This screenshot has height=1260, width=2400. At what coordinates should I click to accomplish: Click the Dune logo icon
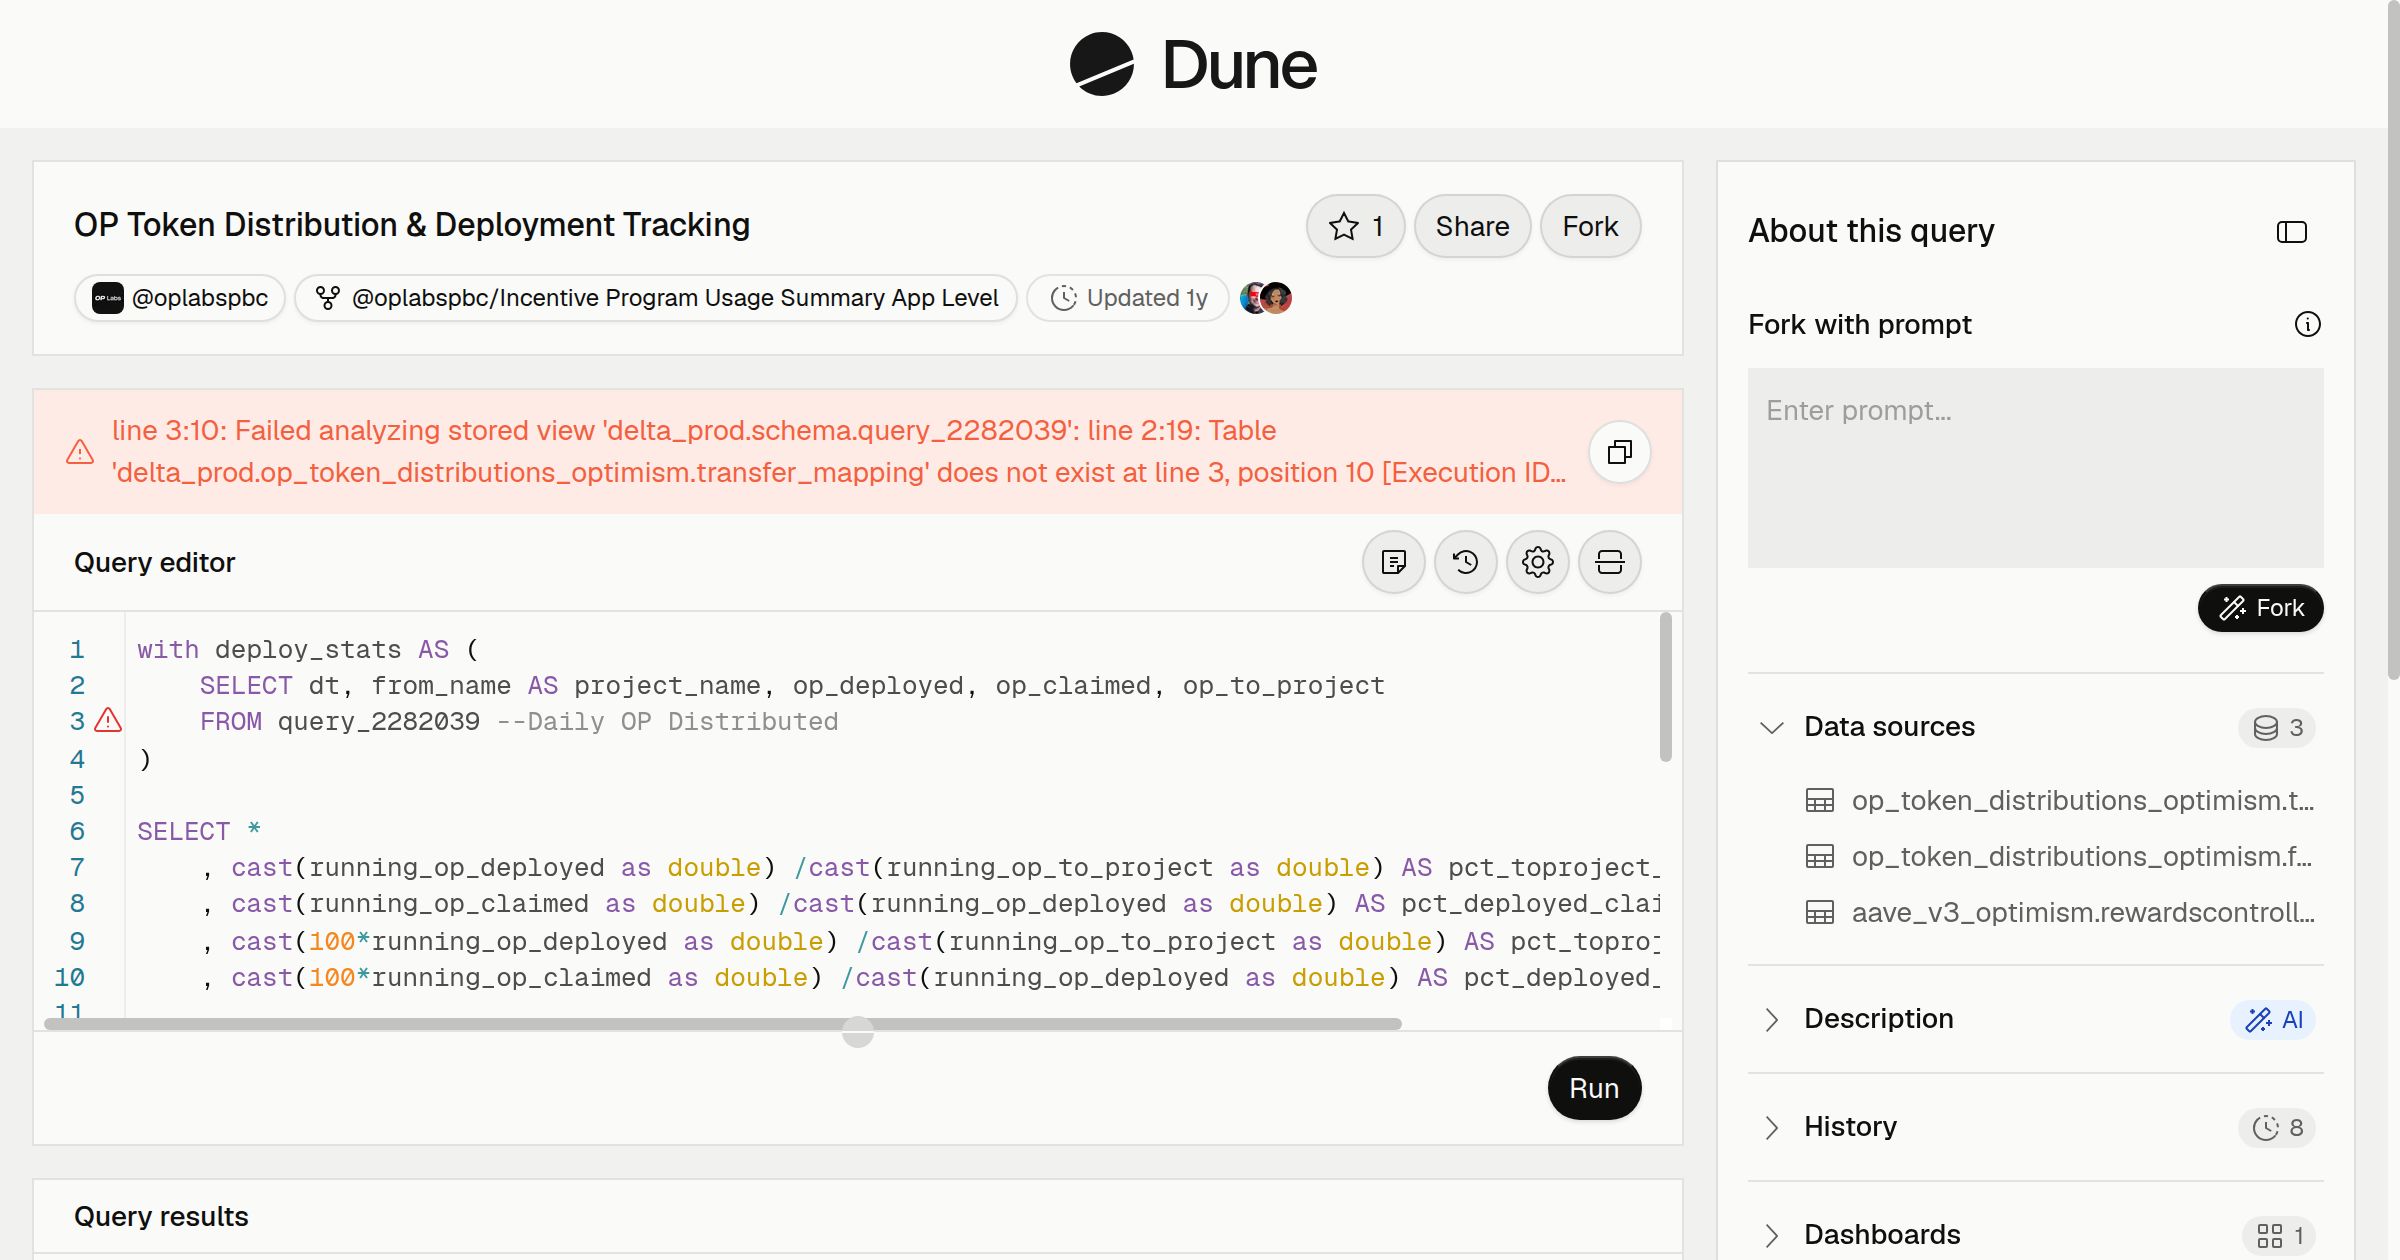coord(1101,64)
